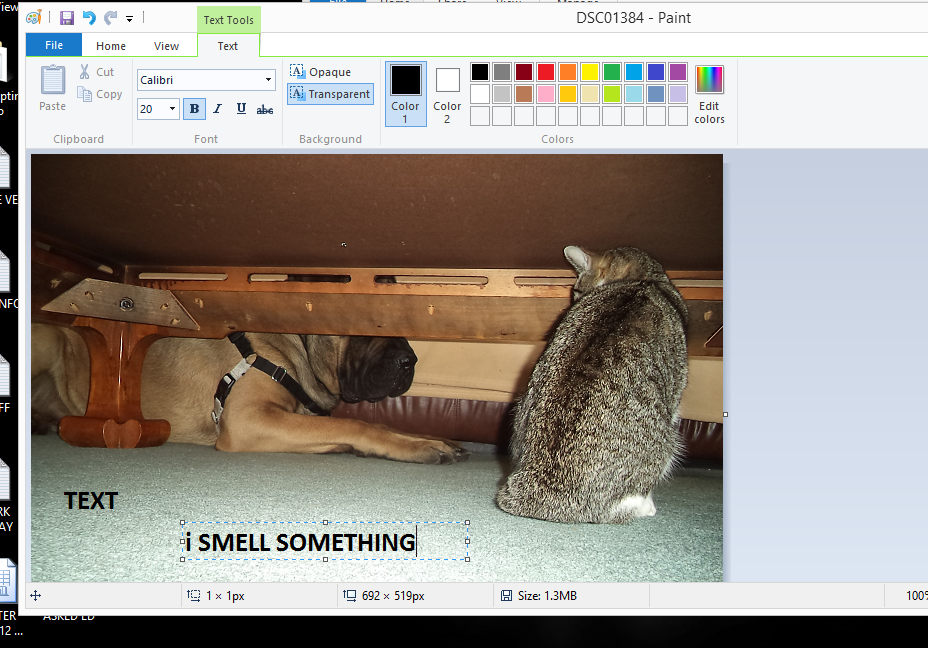Image resolution: width=928 pixels, height=648 pixels.
Task: Redo the undone action
Action: coord(110,18)
